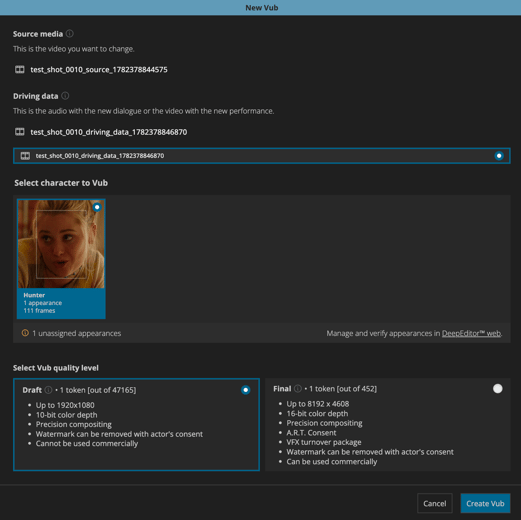
Task: Click the source file name test_shot_0010_source_1782378844575
Action: pos(99,70)
